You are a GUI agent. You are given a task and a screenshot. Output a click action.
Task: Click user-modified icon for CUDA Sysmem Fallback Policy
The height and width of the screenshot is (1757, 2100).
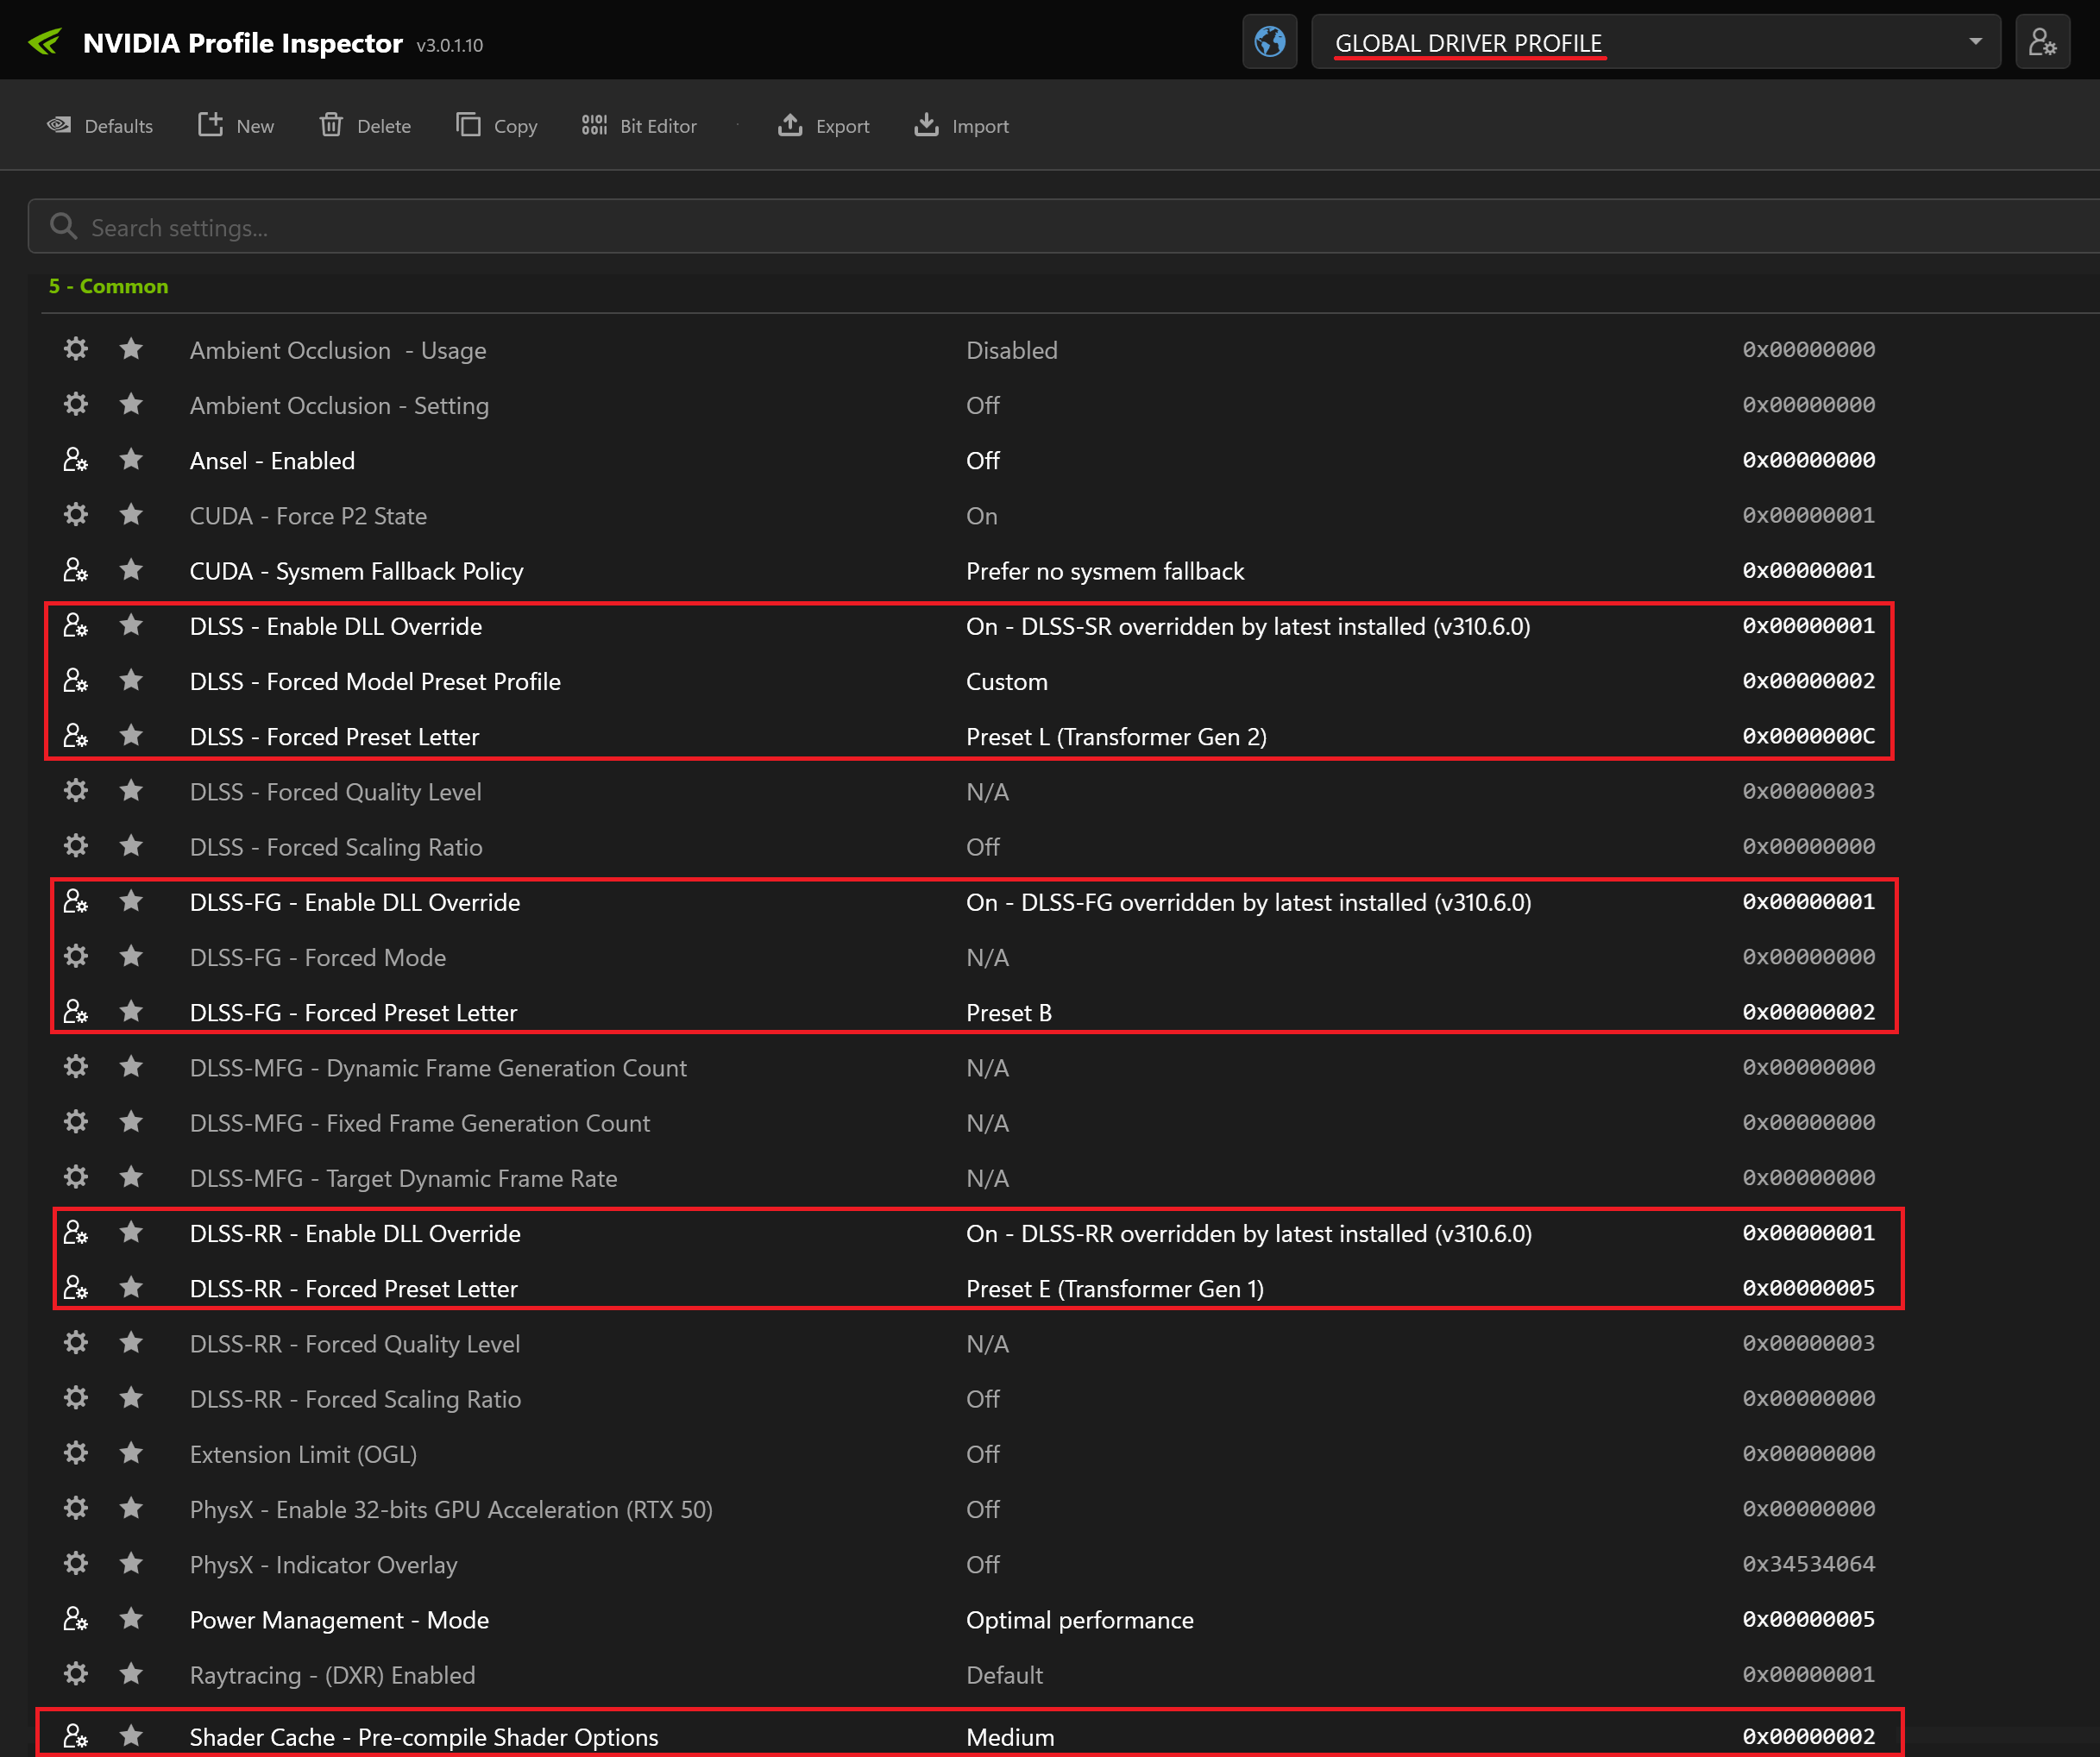[76, 570]
